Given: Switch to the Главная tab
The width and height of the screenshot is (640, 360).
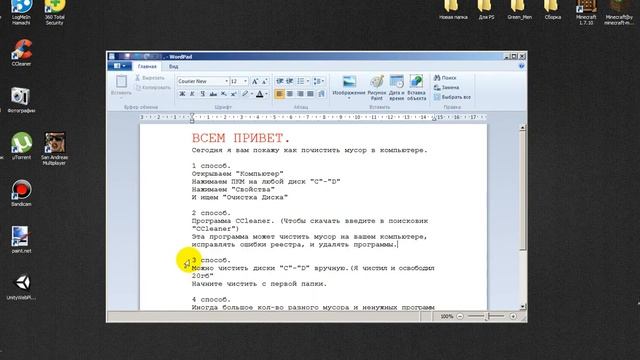Looking at the screenshot, I should 147,66.
